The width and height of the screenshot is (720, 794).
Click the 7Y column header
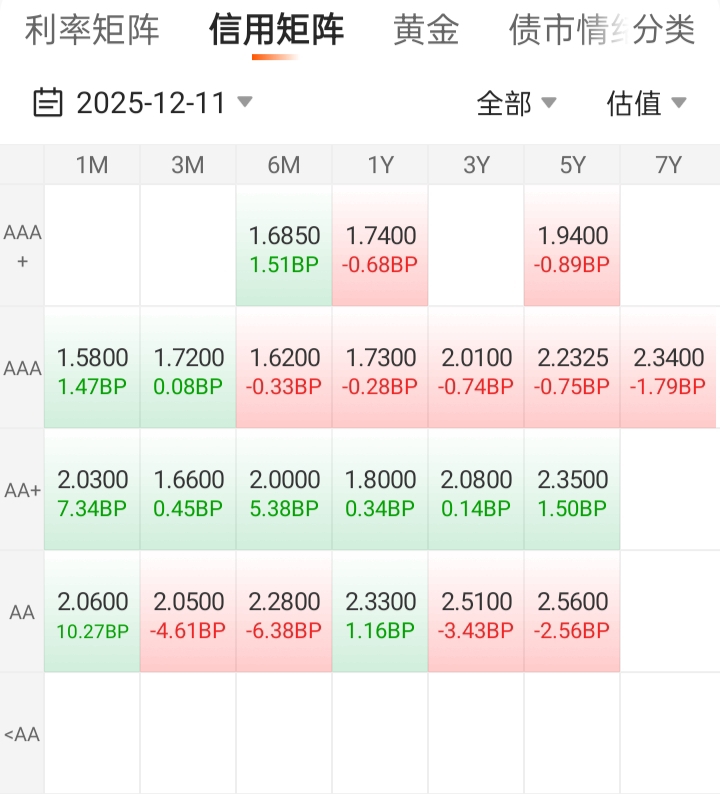click(669, 165)
